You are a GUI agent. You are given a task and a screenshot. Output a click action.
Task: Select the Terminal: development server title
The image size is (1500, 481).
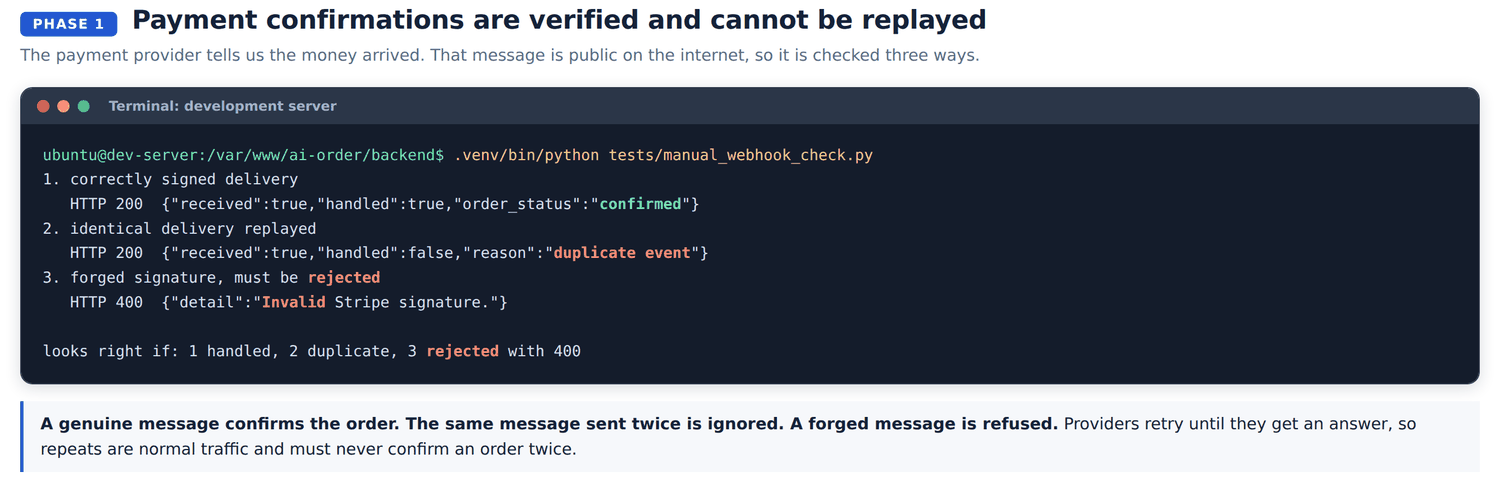(222, 106)
